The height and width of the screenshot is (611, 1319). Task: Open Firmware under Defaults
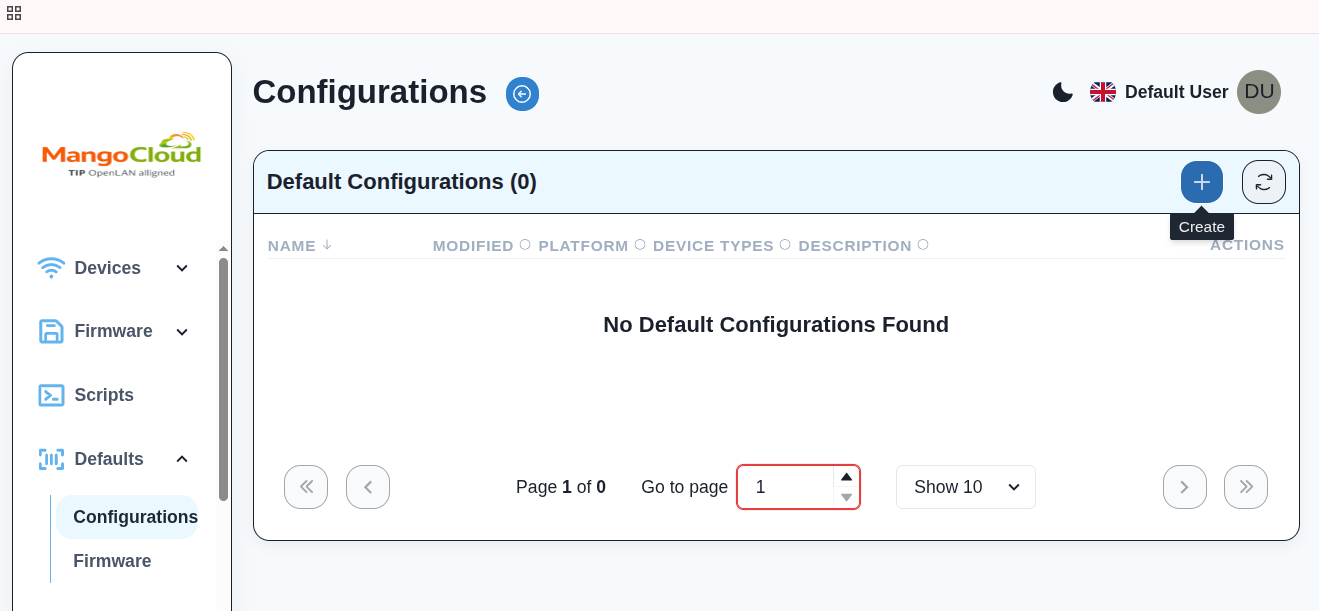coord(111,561)
